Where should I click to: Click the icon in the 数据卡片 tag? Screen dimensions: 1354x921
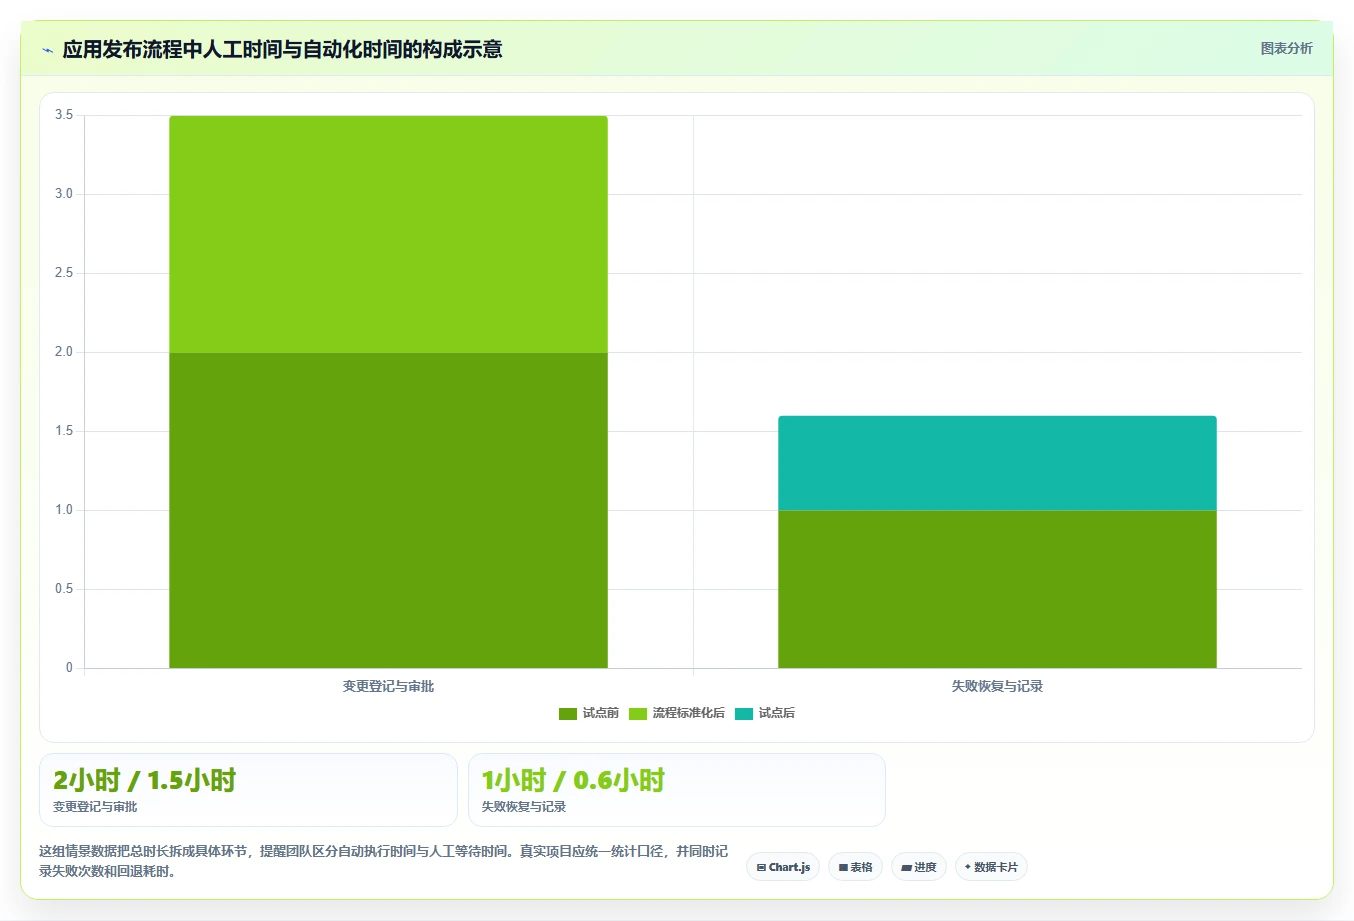(968, 867)
